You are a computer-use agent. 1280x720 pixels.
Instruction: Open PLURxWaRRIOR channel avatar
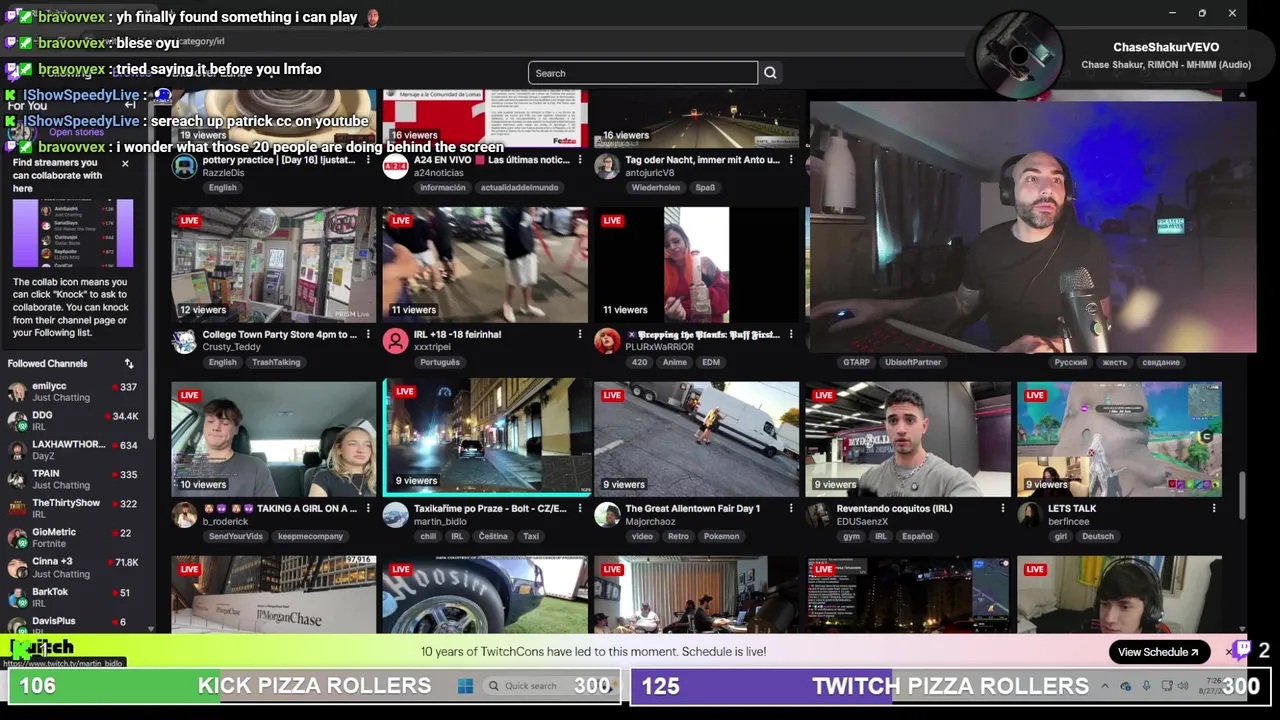click(x=607, y=341)
